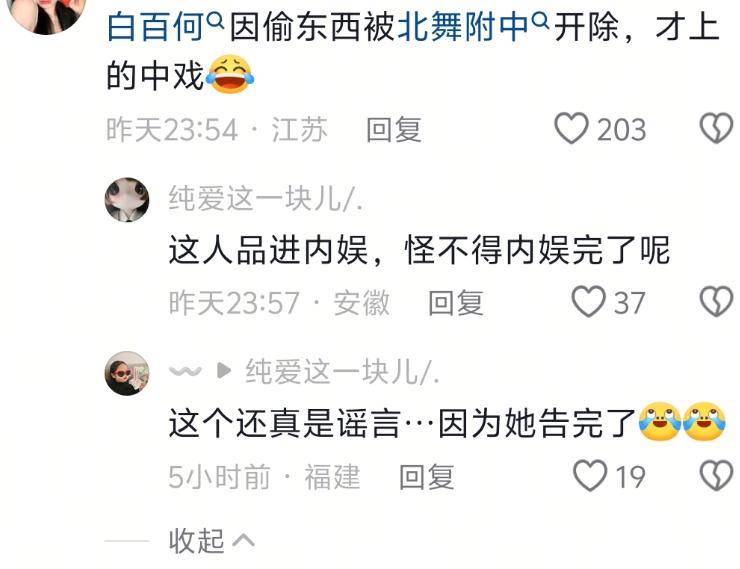Tap the broken heart on the 安徽 reply
This screenshot has height=569, width=740.
point(716,301)
